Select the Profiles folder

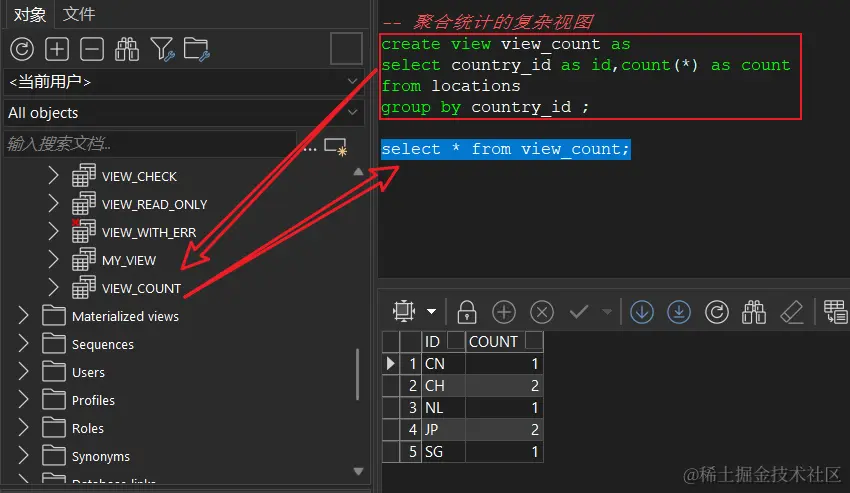point(93,401)
